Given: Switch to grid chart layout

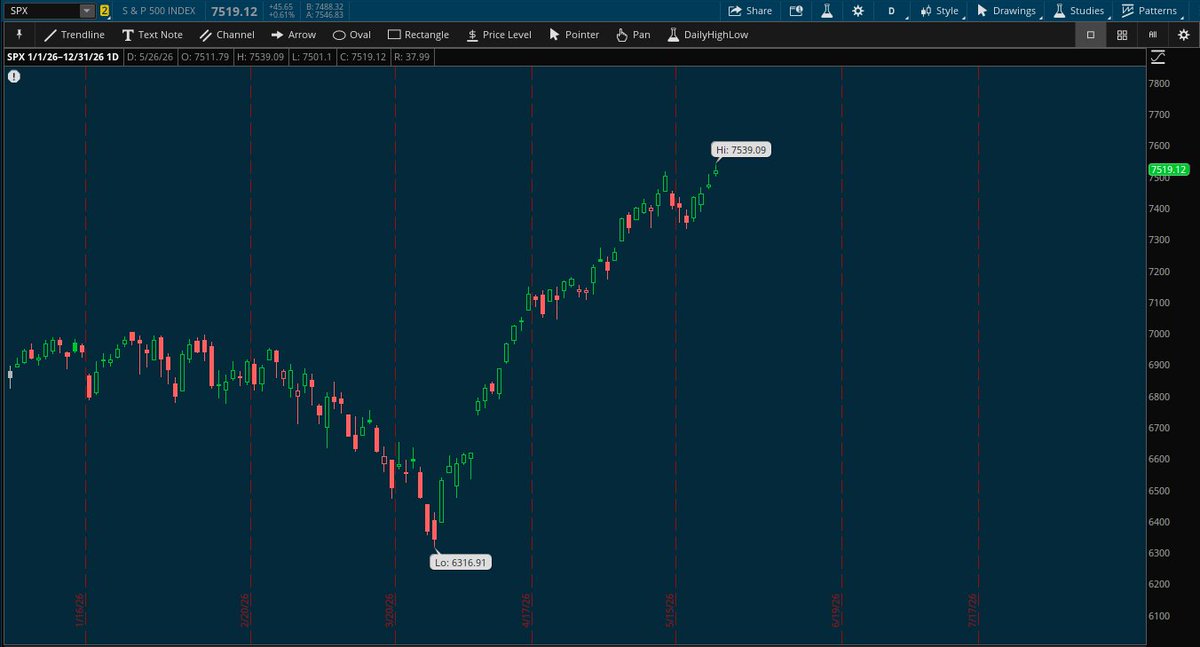Looking at the screenshot, I should pyautogui.click(x=1122, y=34).
